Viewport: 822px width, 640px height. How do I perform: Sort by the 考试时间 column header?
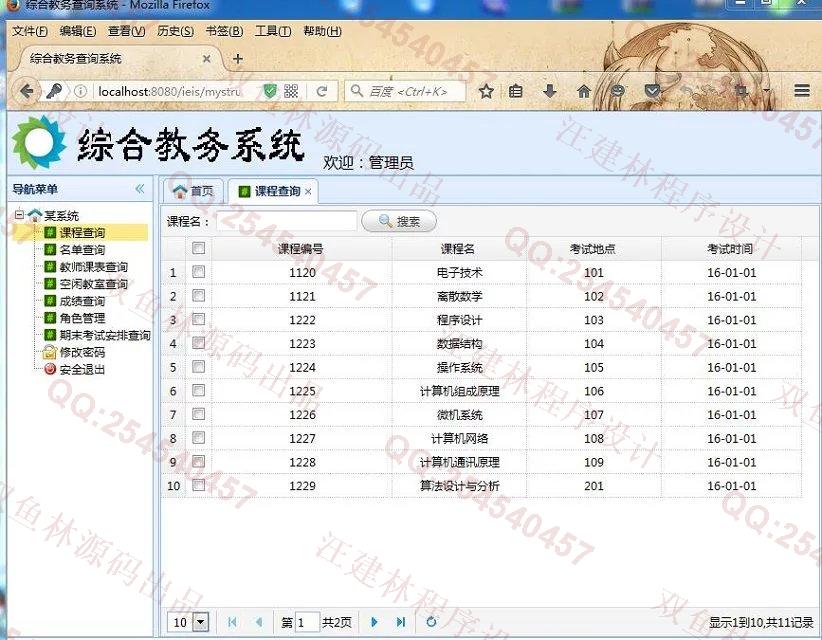tap(730, 248)
